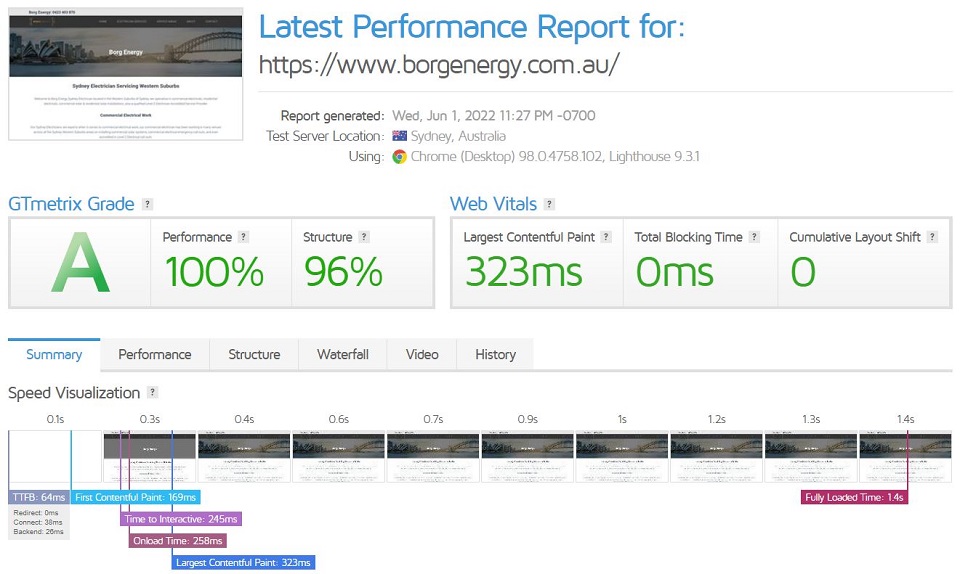Open help icon for Cumulative Layout Shift
This screenshot has width=960, height=574.
pos(932,237)
